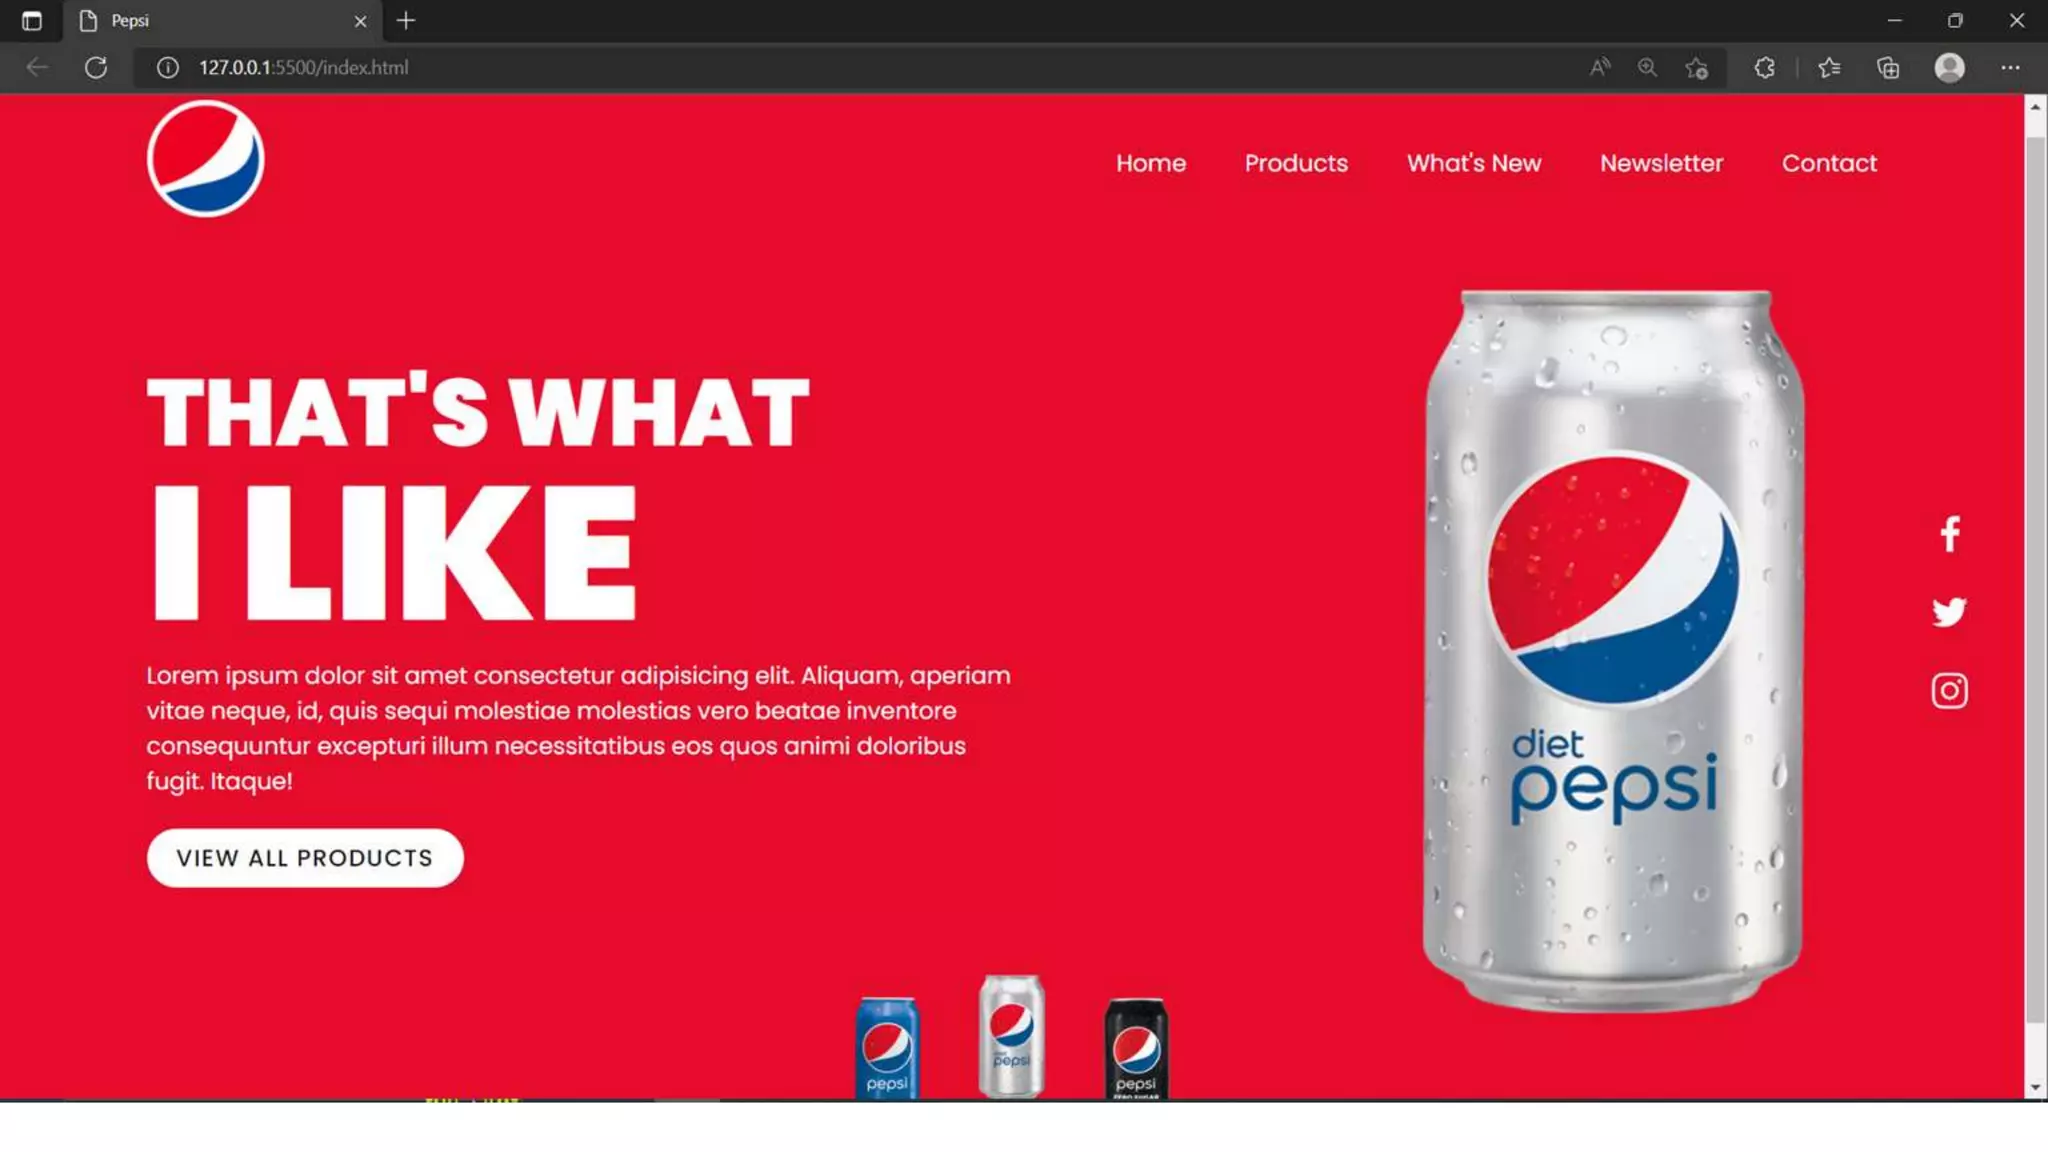This screenshot has height=1152, width=2048.
Task: Reload the page with refresh icon
Action: click(96, 67)
